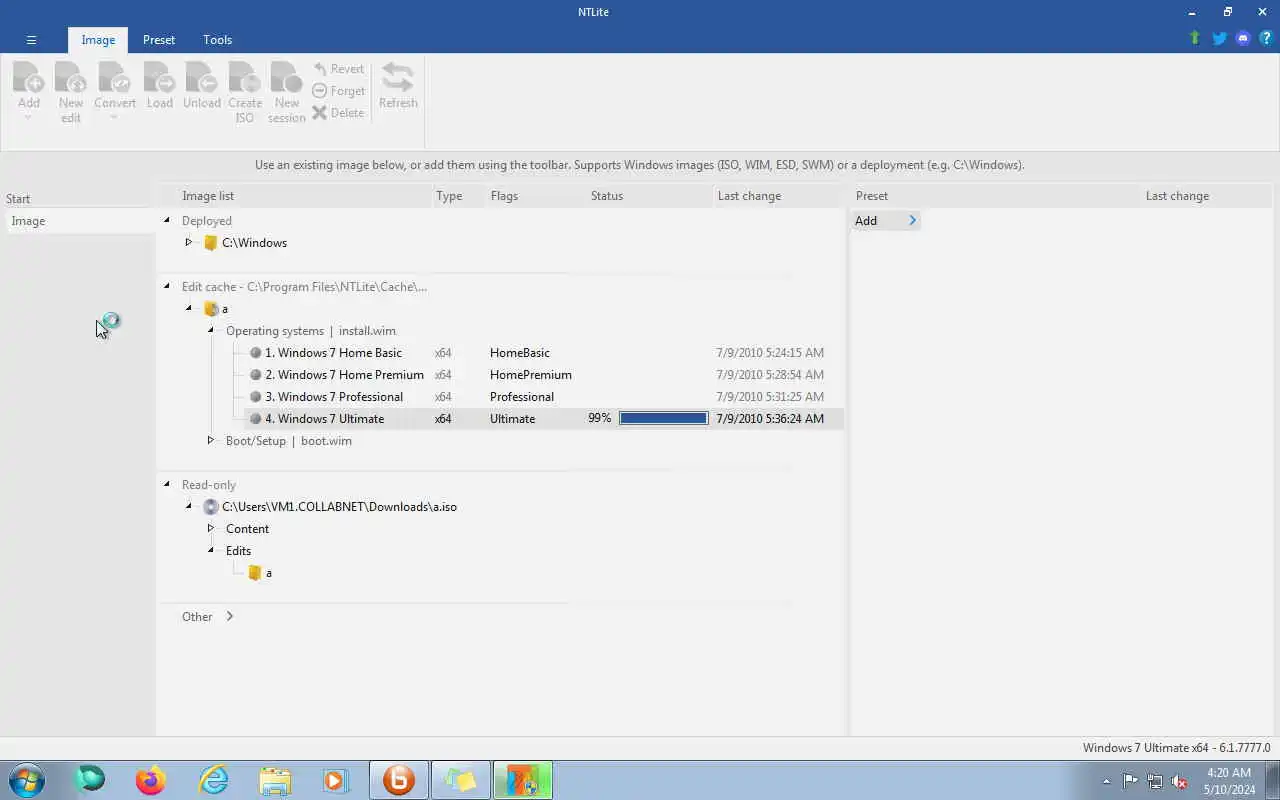Open the Windows Start orb

click(x=27, y=780)
